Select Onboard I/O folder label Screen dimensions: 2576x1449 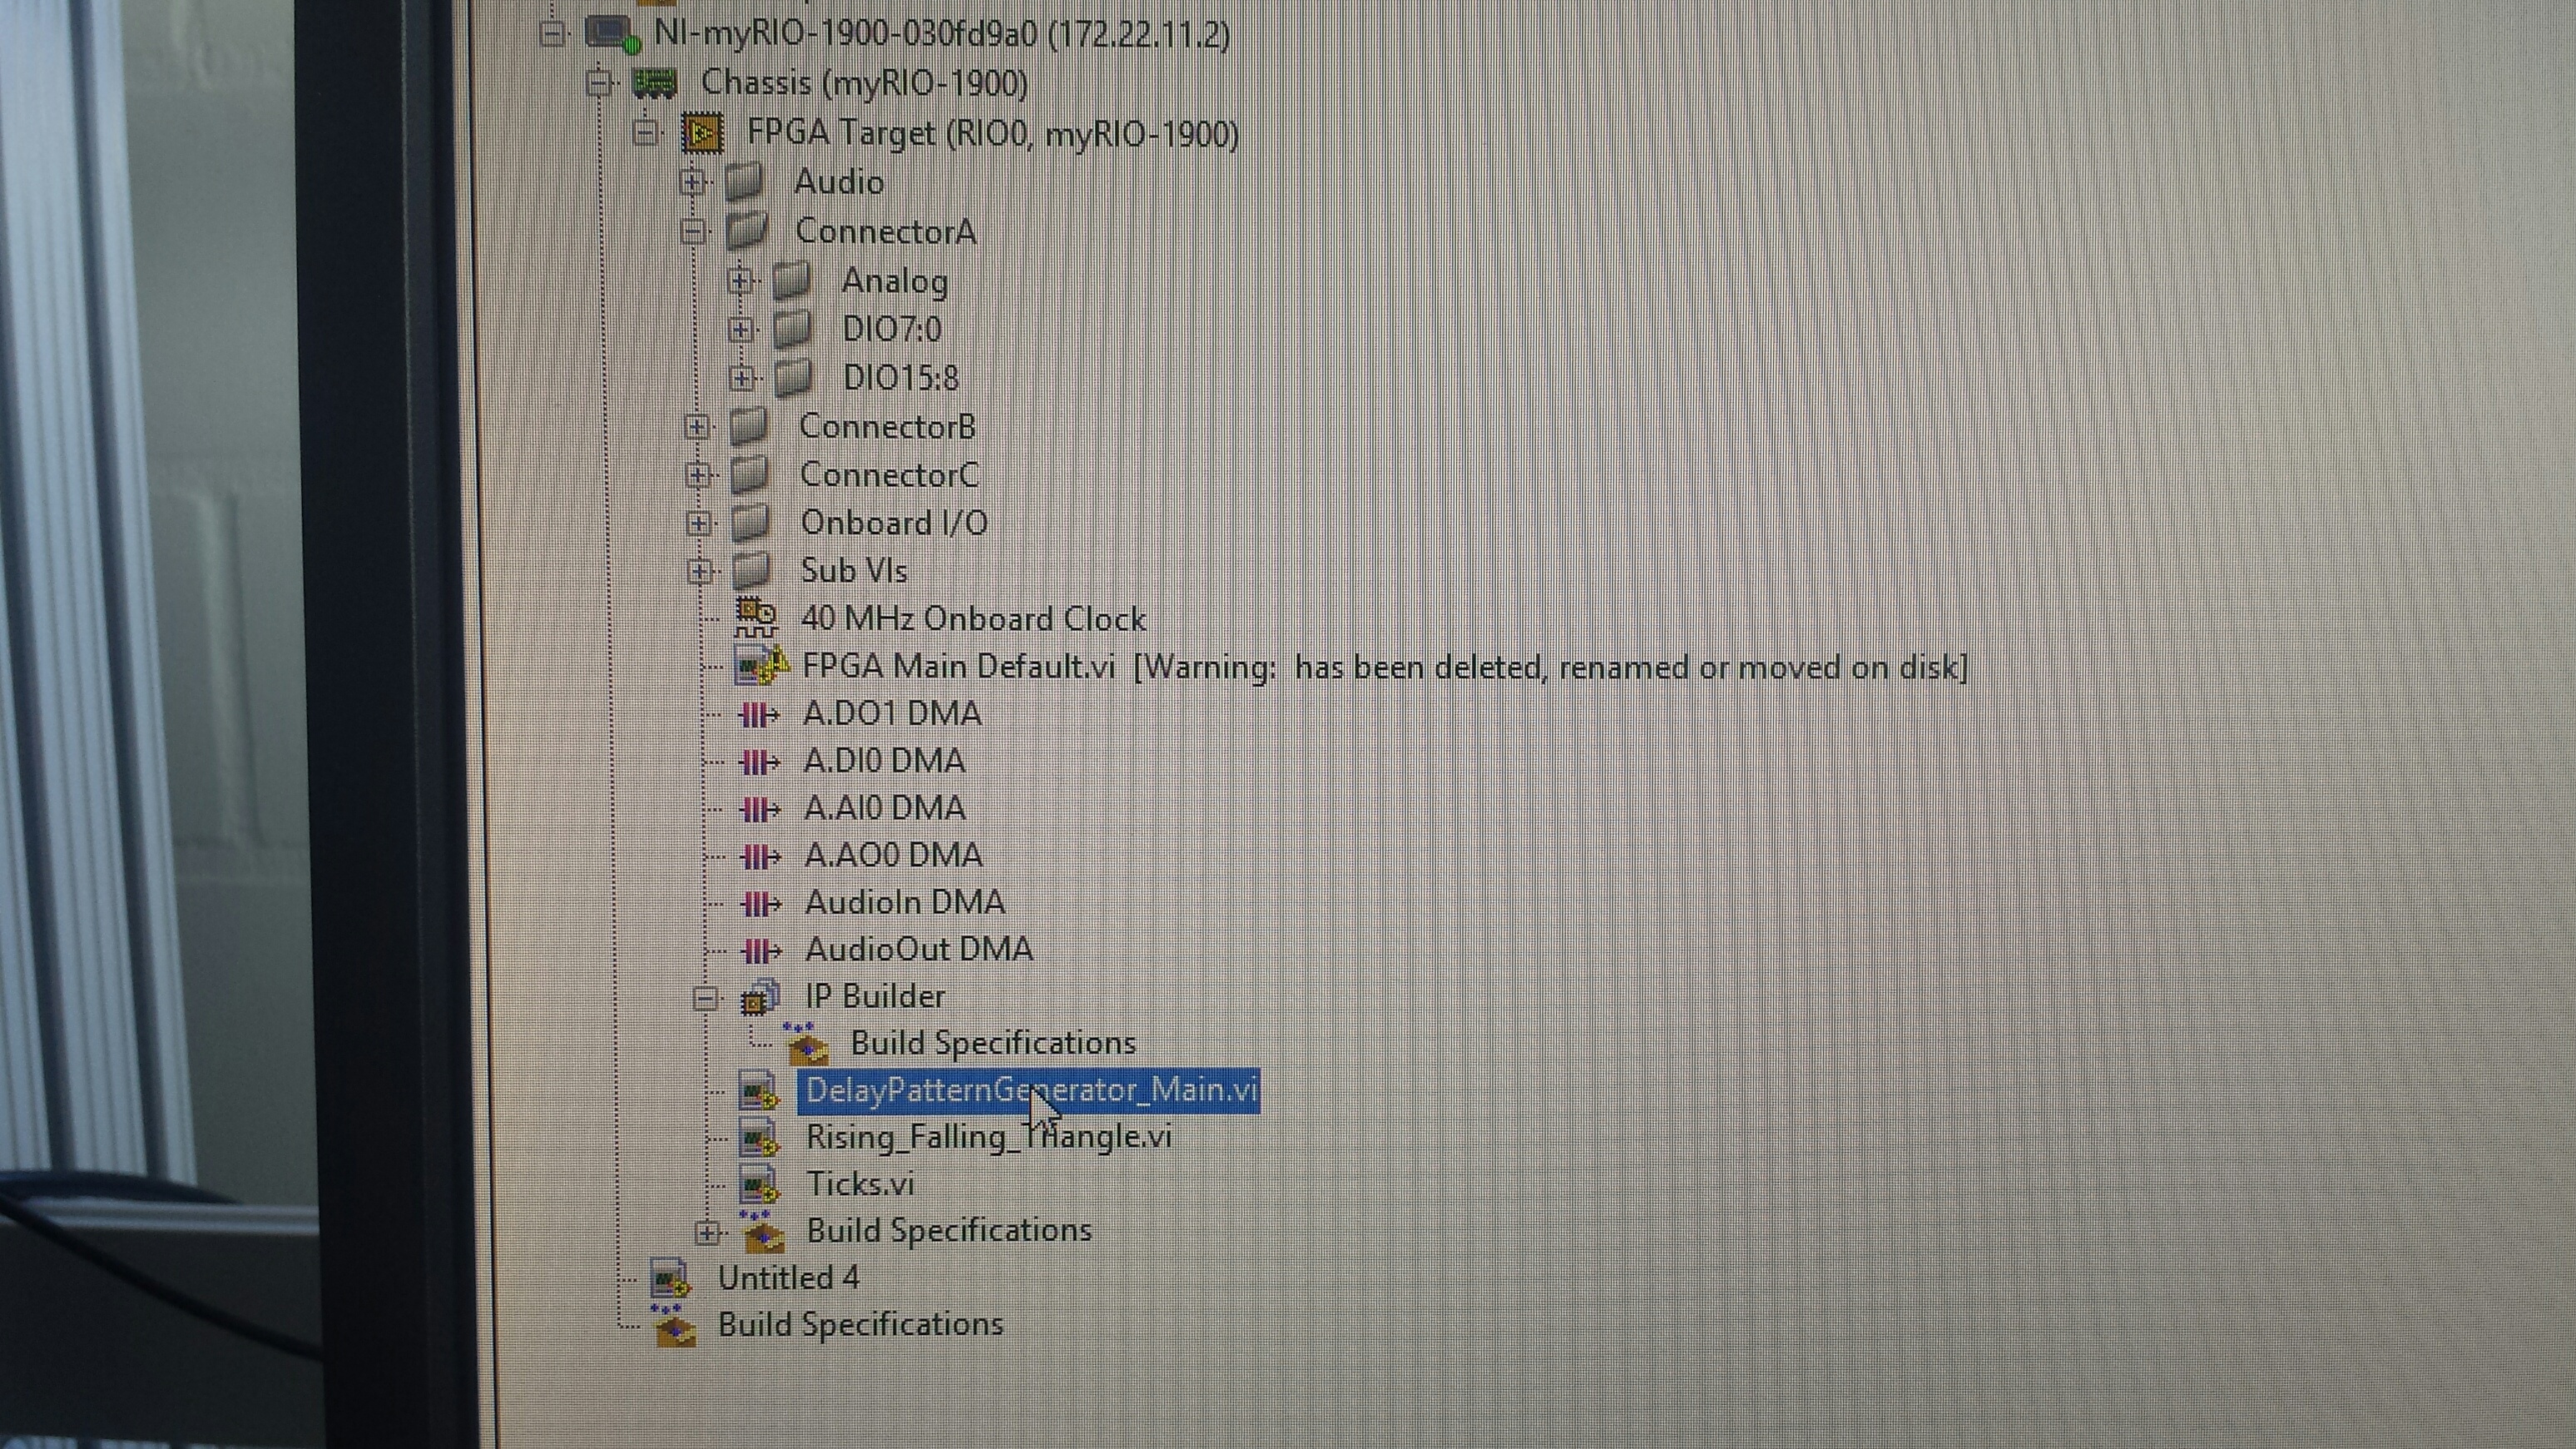click(x=894, y=523)
